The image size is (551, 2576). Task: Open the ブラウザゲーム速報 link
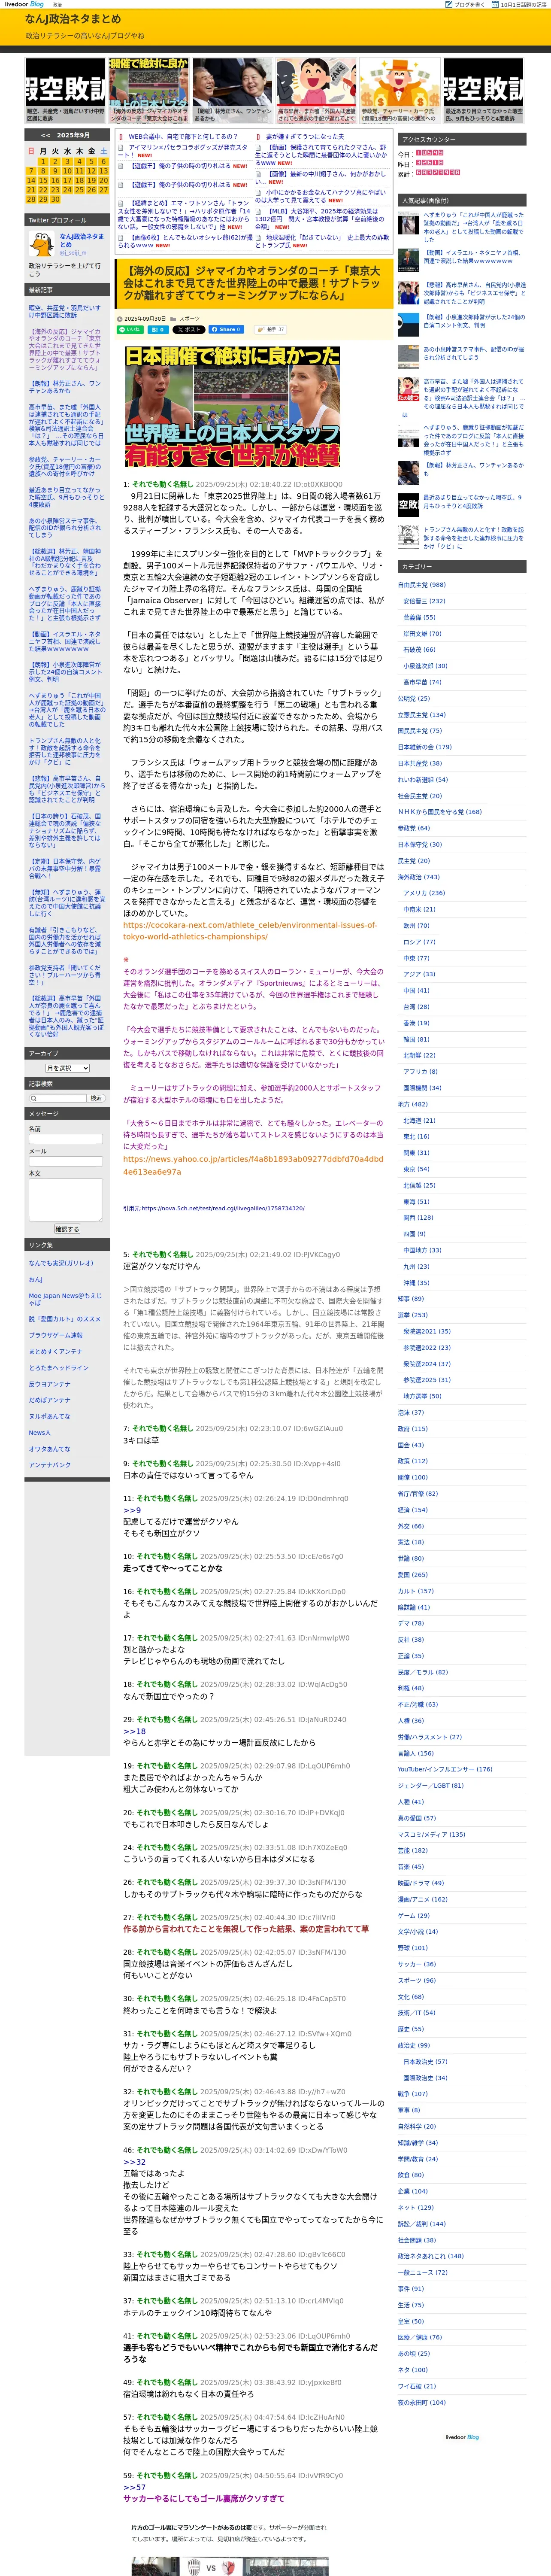[56, 1335]
